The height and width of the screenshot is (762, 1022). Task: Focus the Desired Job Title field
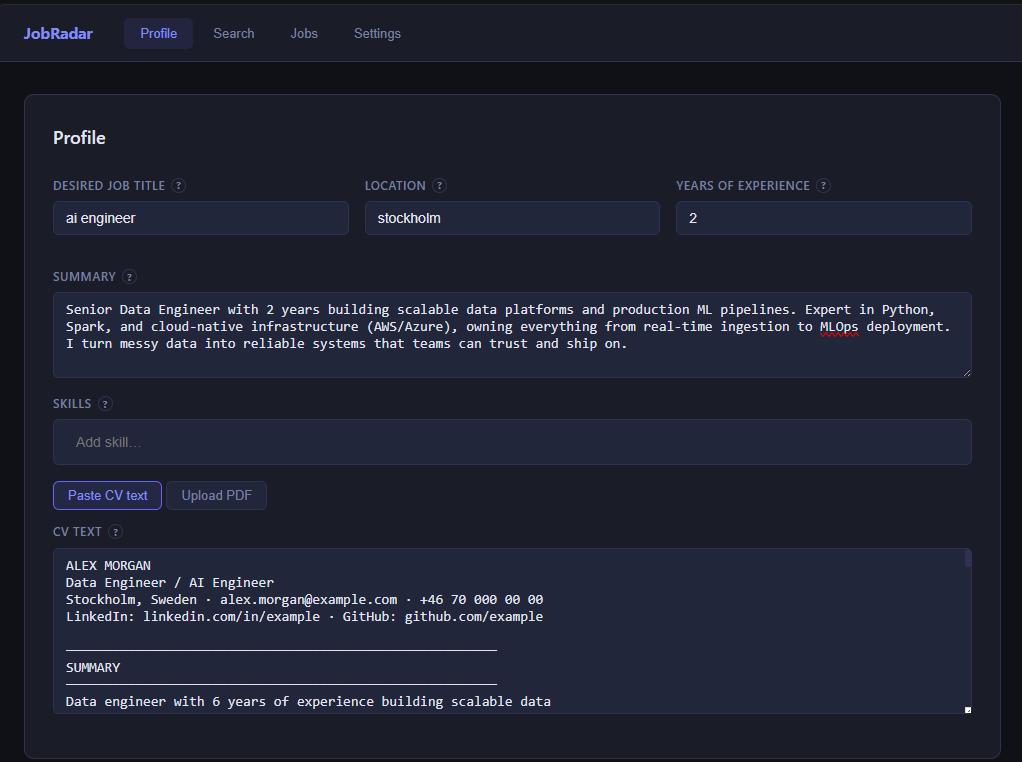[x=201, y=218]
